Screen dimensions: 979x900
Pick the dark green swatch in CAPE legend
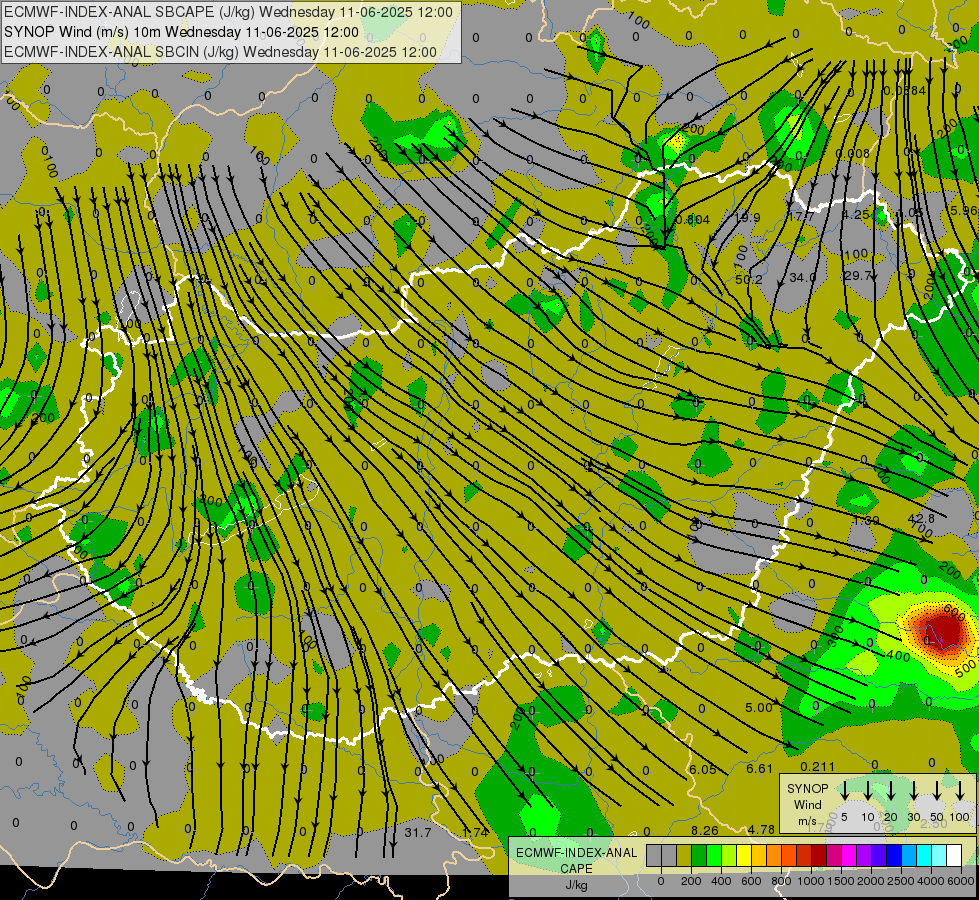(x=699, y=855)
